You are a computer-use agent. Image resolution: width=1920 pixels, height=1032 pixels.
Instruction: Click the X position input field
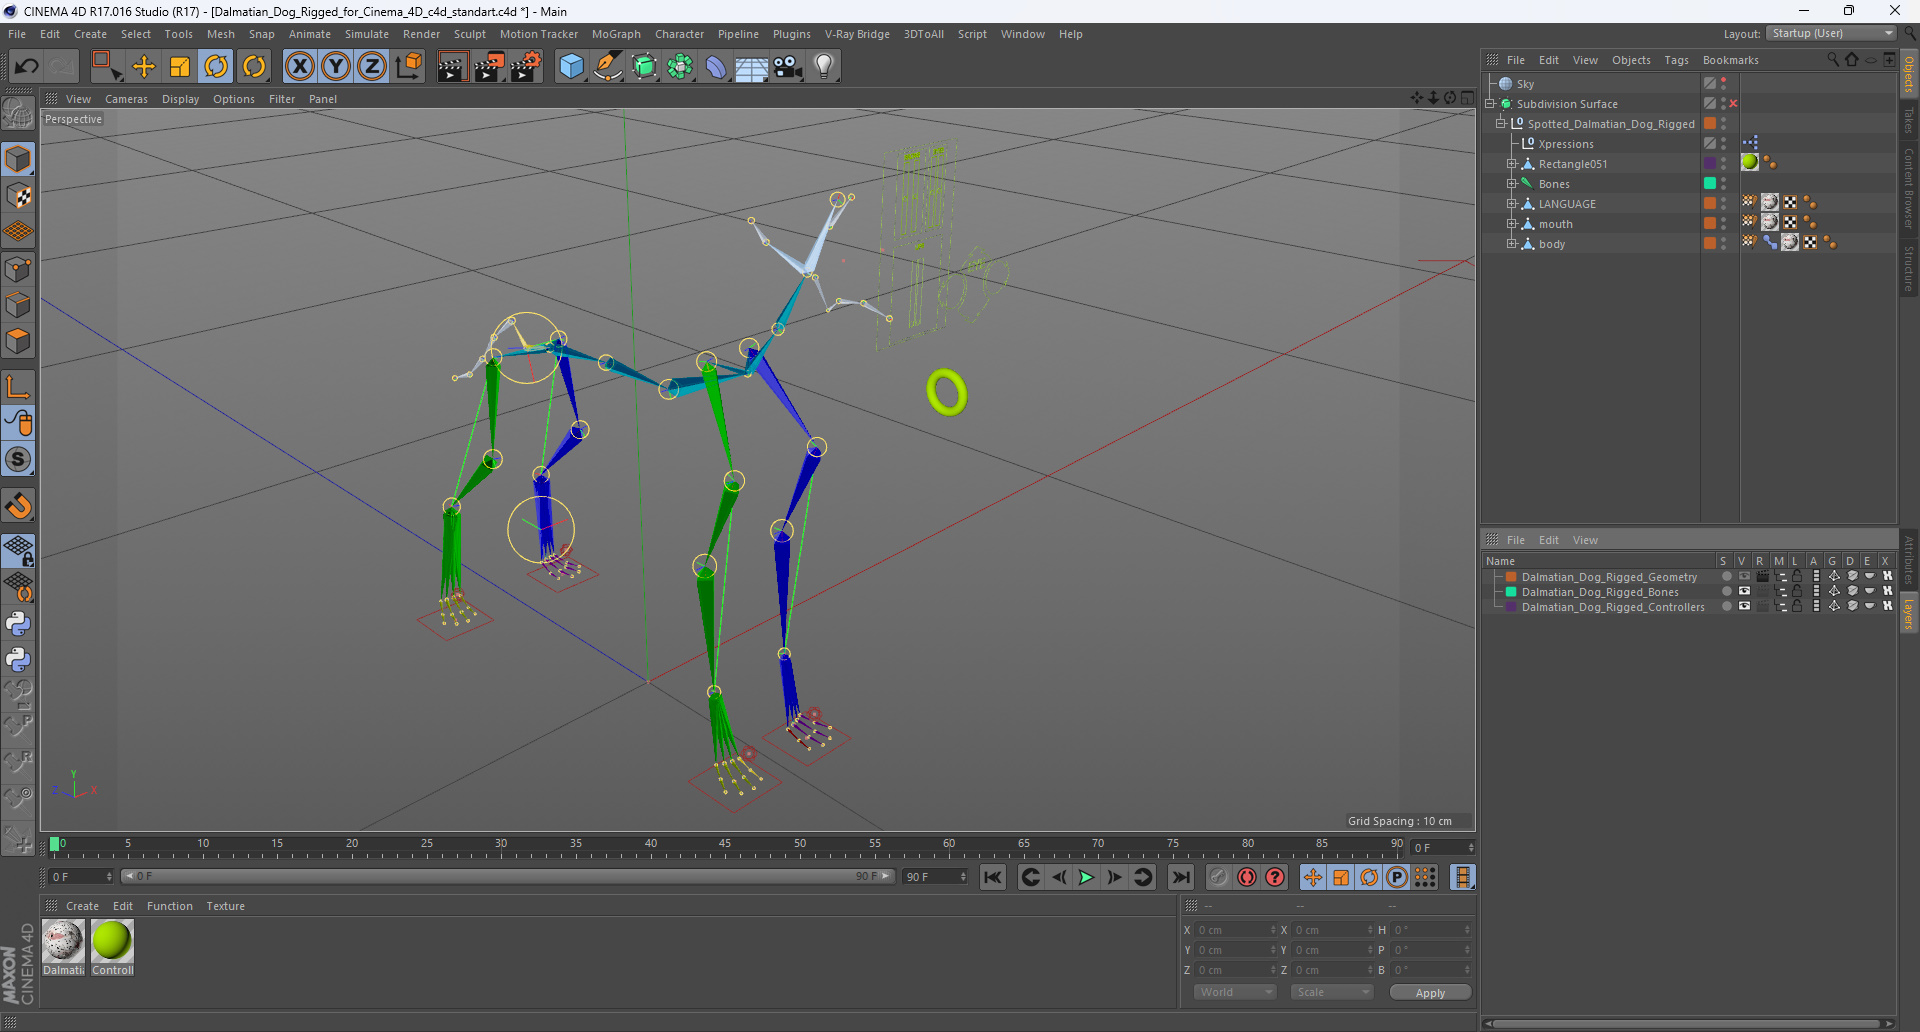point(1236,930)
